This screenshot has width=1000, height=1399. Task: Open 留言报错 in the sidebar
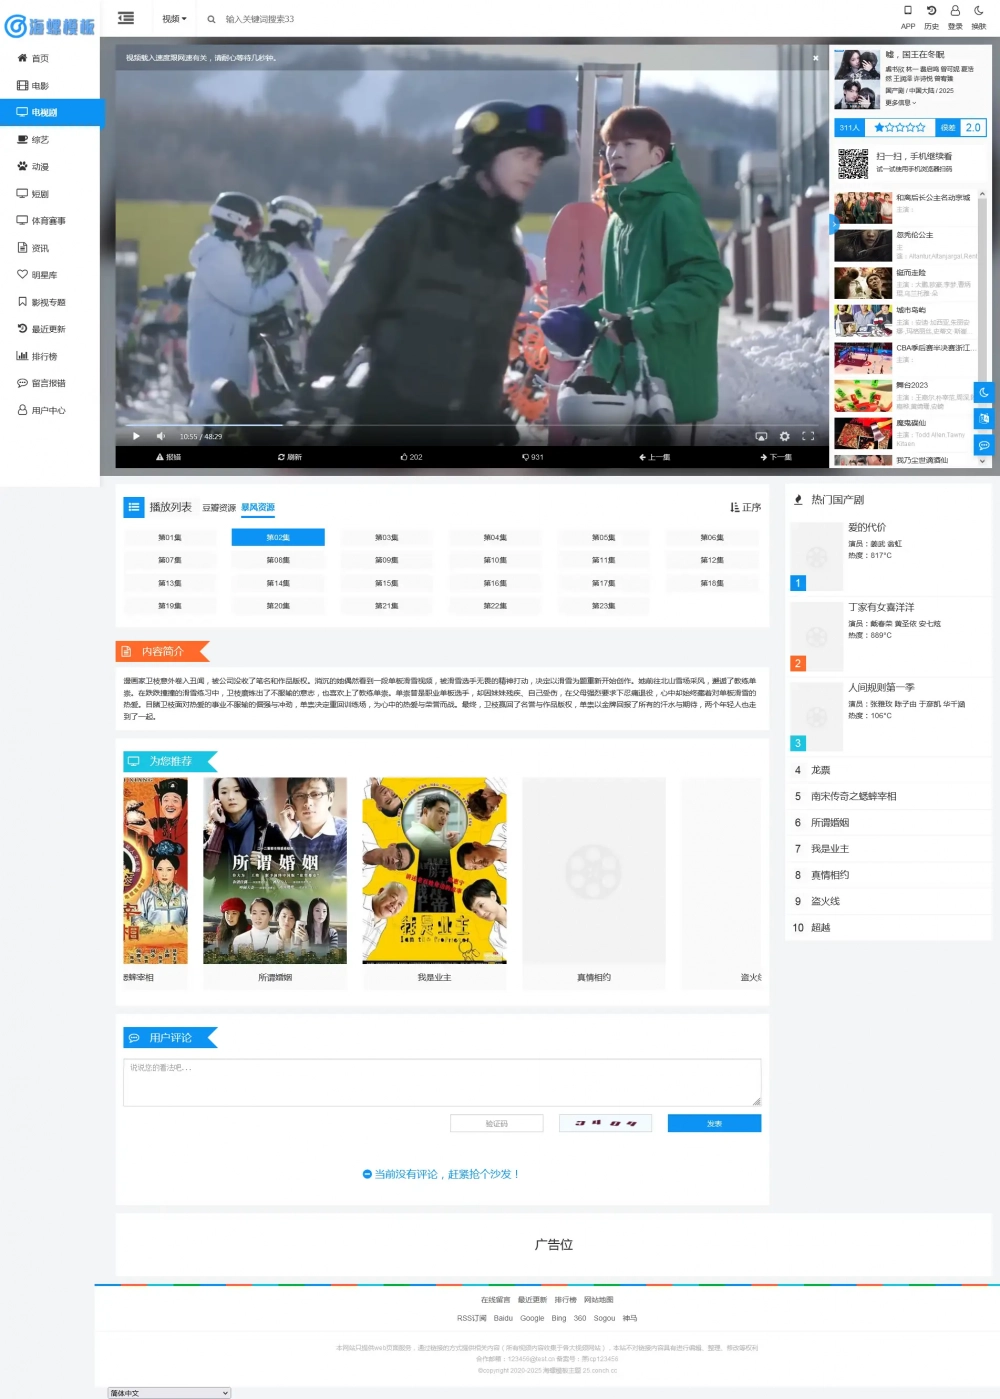[x=50, y=383]
